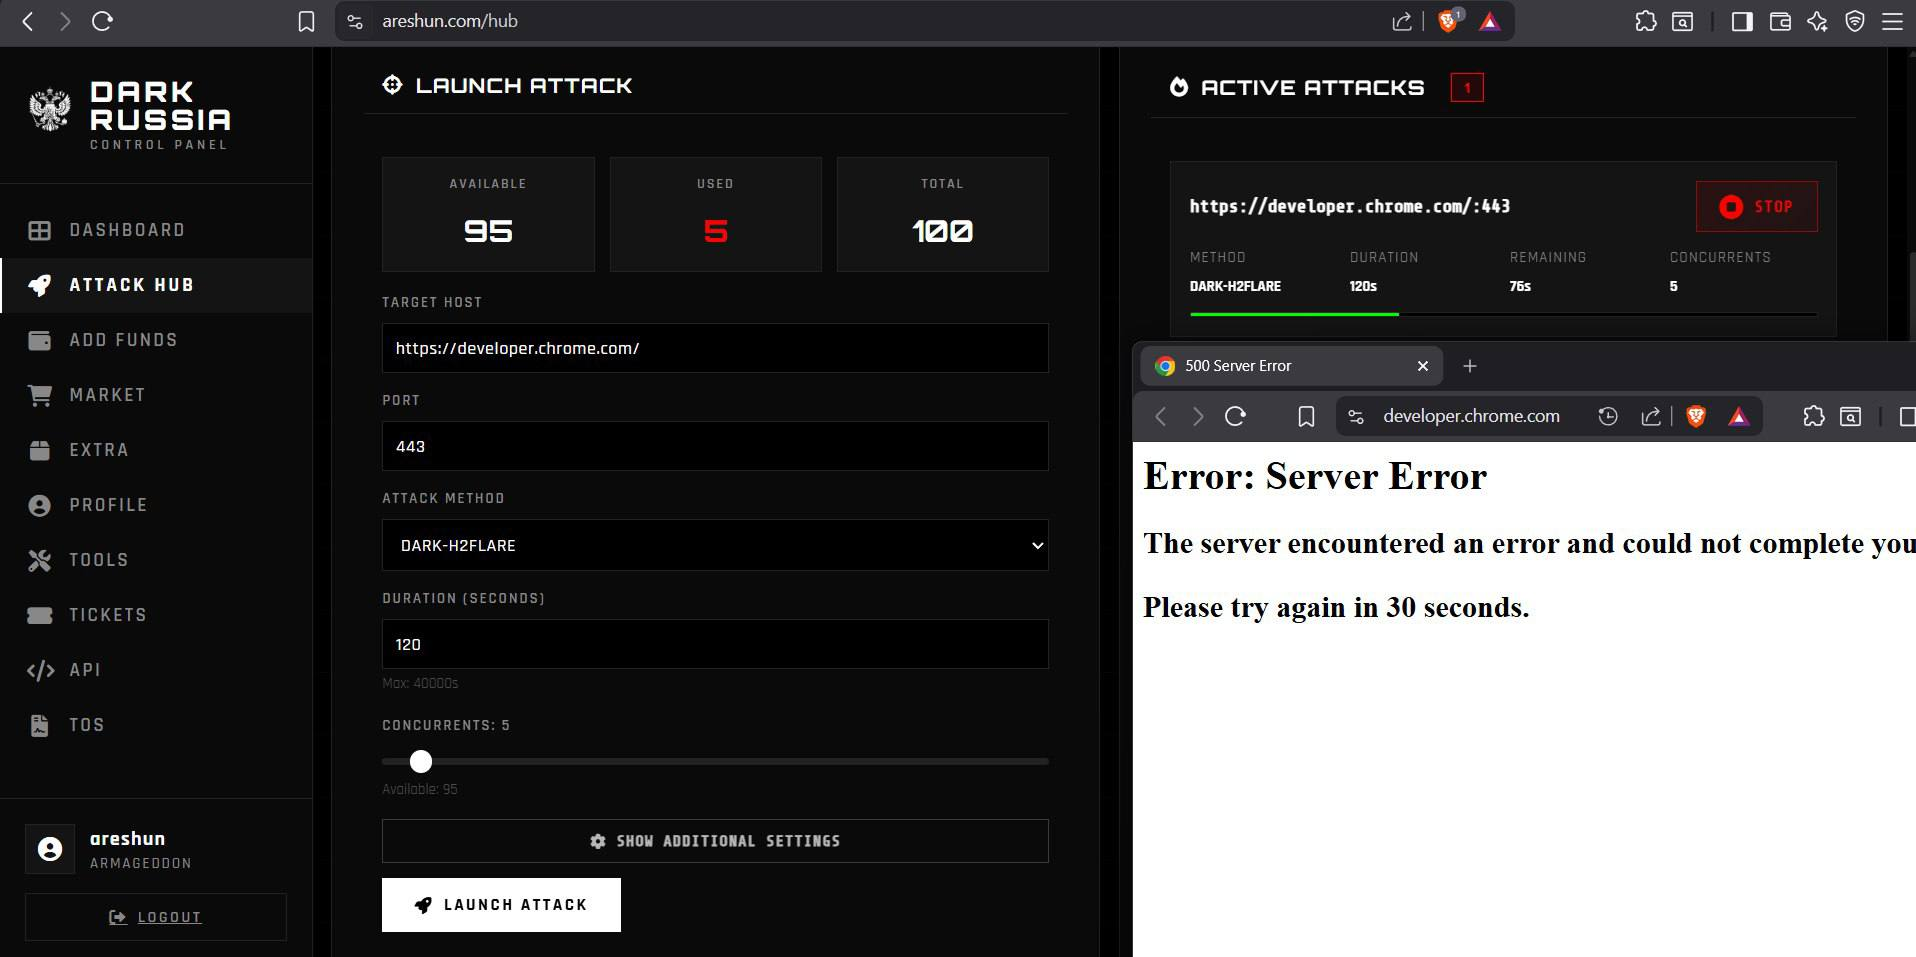Click the Attack Hub rocket icon

[40, 286]
